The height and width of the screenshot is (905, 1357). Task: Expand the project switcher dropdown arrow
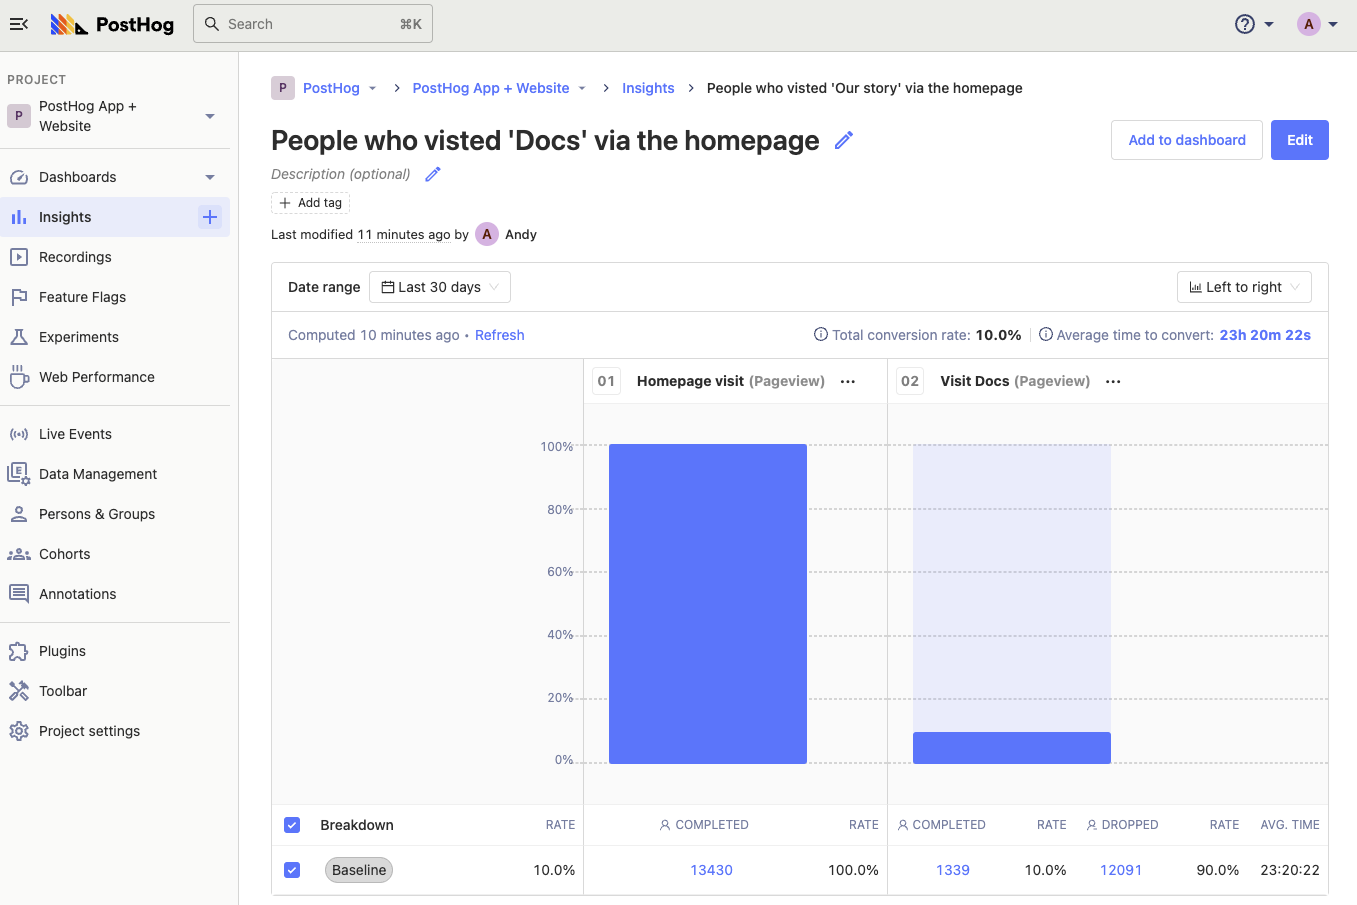click(x=210, y=116)
